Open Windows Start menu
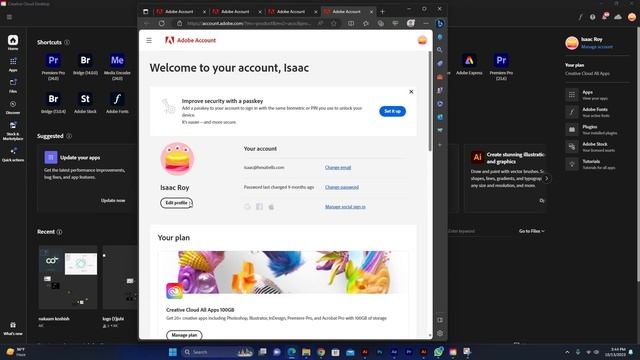The height and width of the screenshot is (360, 640). (x=173, y=352)
